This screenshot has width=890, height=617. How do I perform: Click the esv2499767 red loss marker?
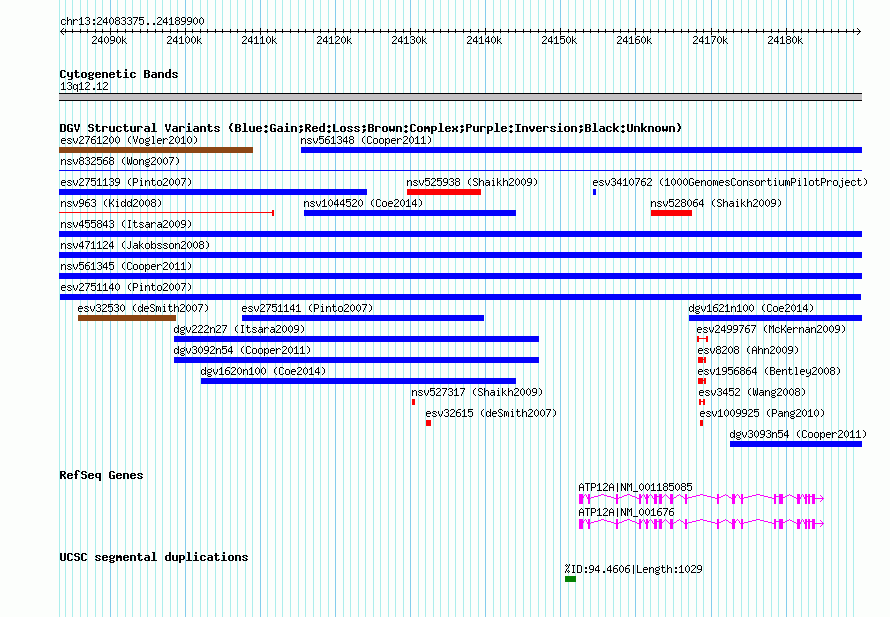click(702, 339)
